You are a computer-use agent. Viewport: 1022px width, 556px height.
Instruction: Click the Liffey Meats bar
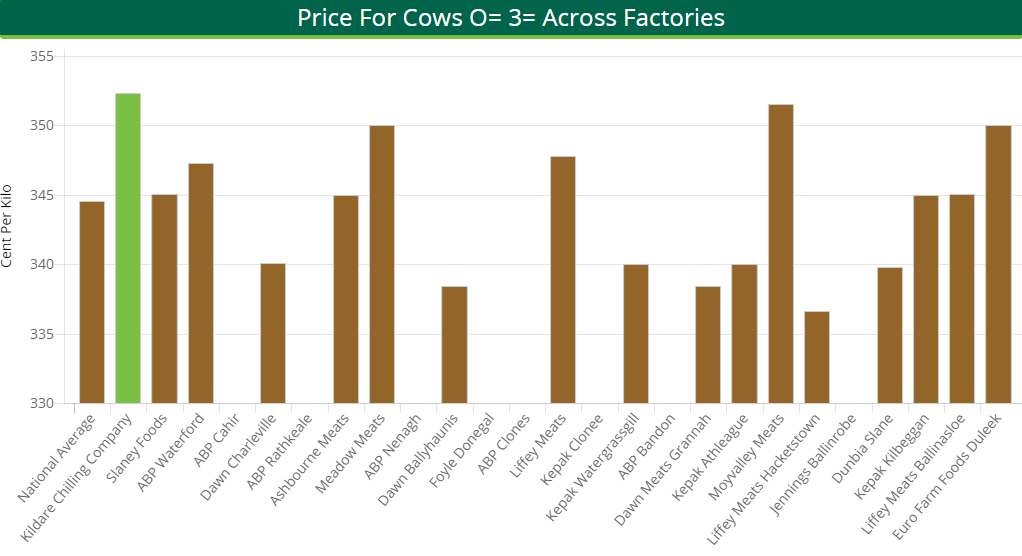coord(563,280)
